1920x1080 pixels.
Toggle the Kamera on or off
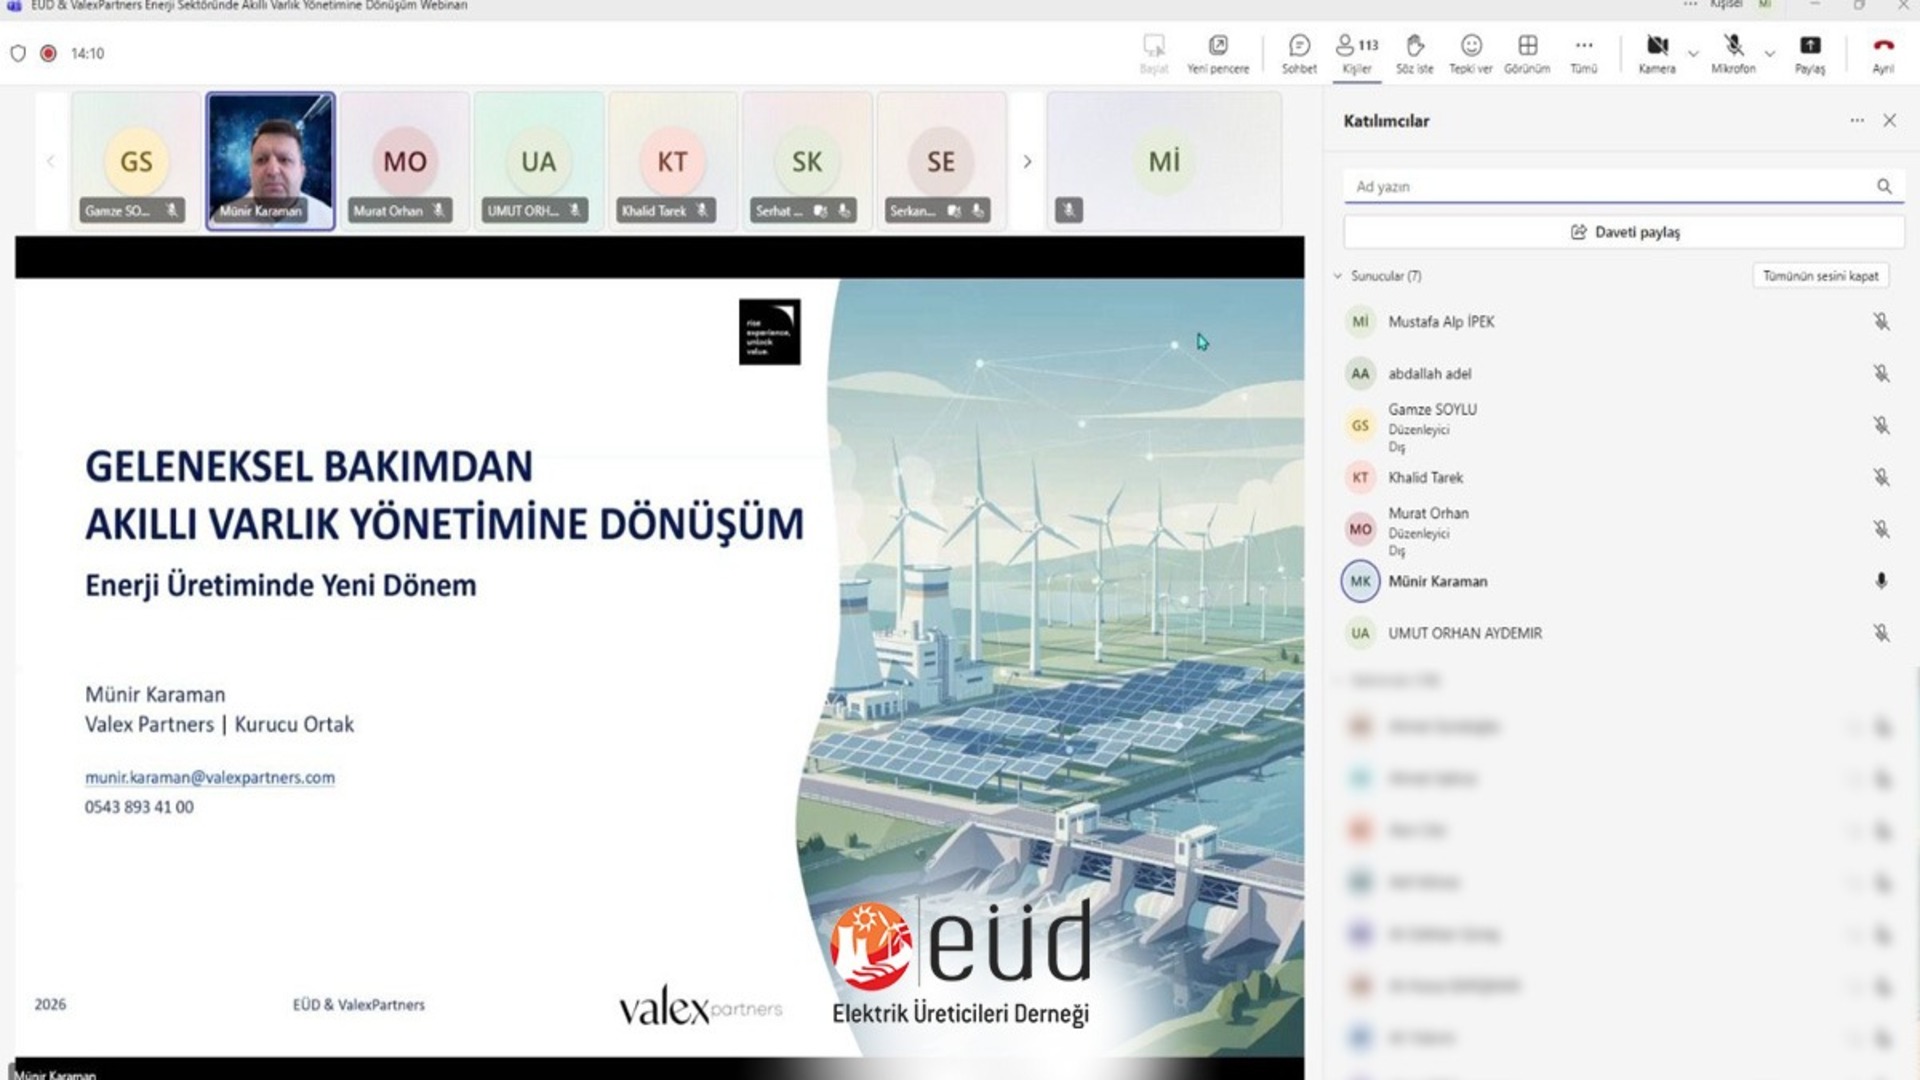coord(1657,53)
